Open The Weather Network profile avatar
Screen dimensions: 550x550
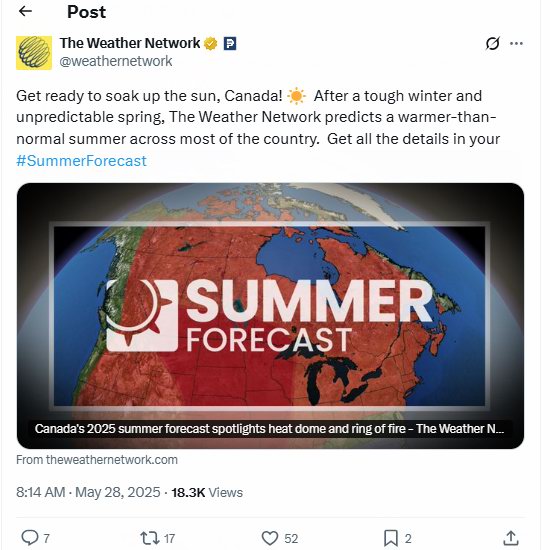coord(34,53)
